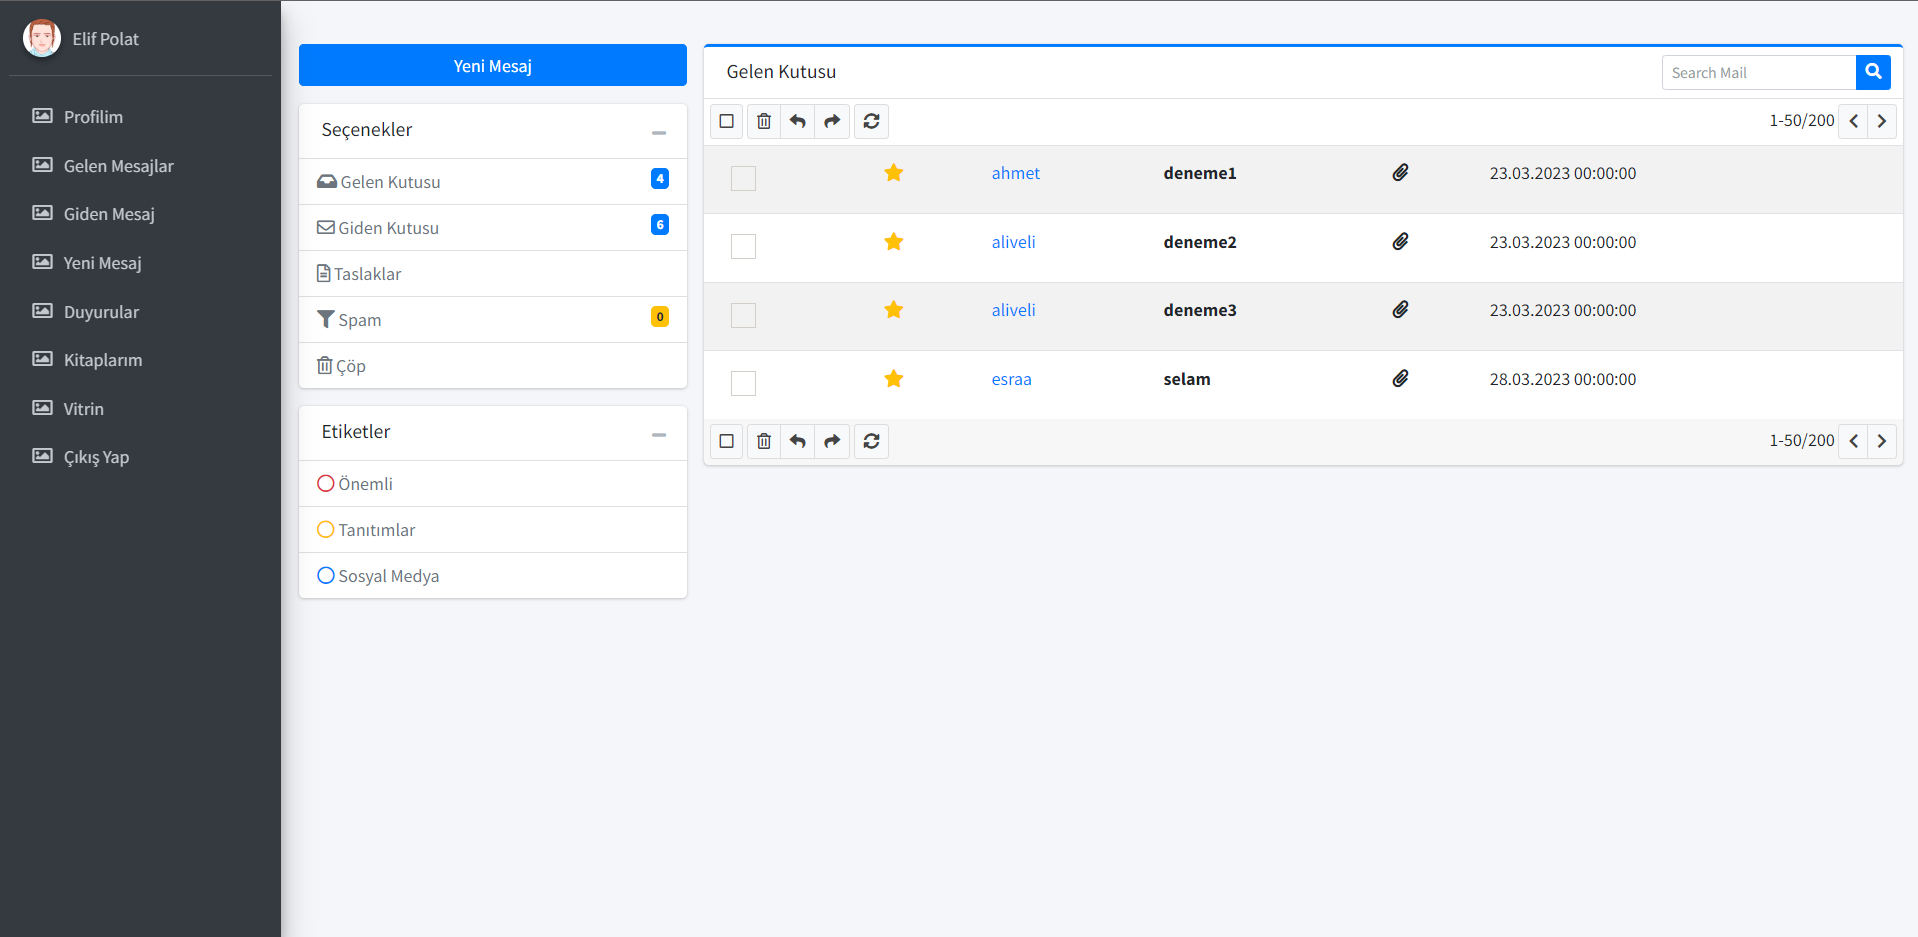Delete selected messages via trash icon
Image resolution: width=1918 pixels, height=937 pixels.
coord(763,121)
